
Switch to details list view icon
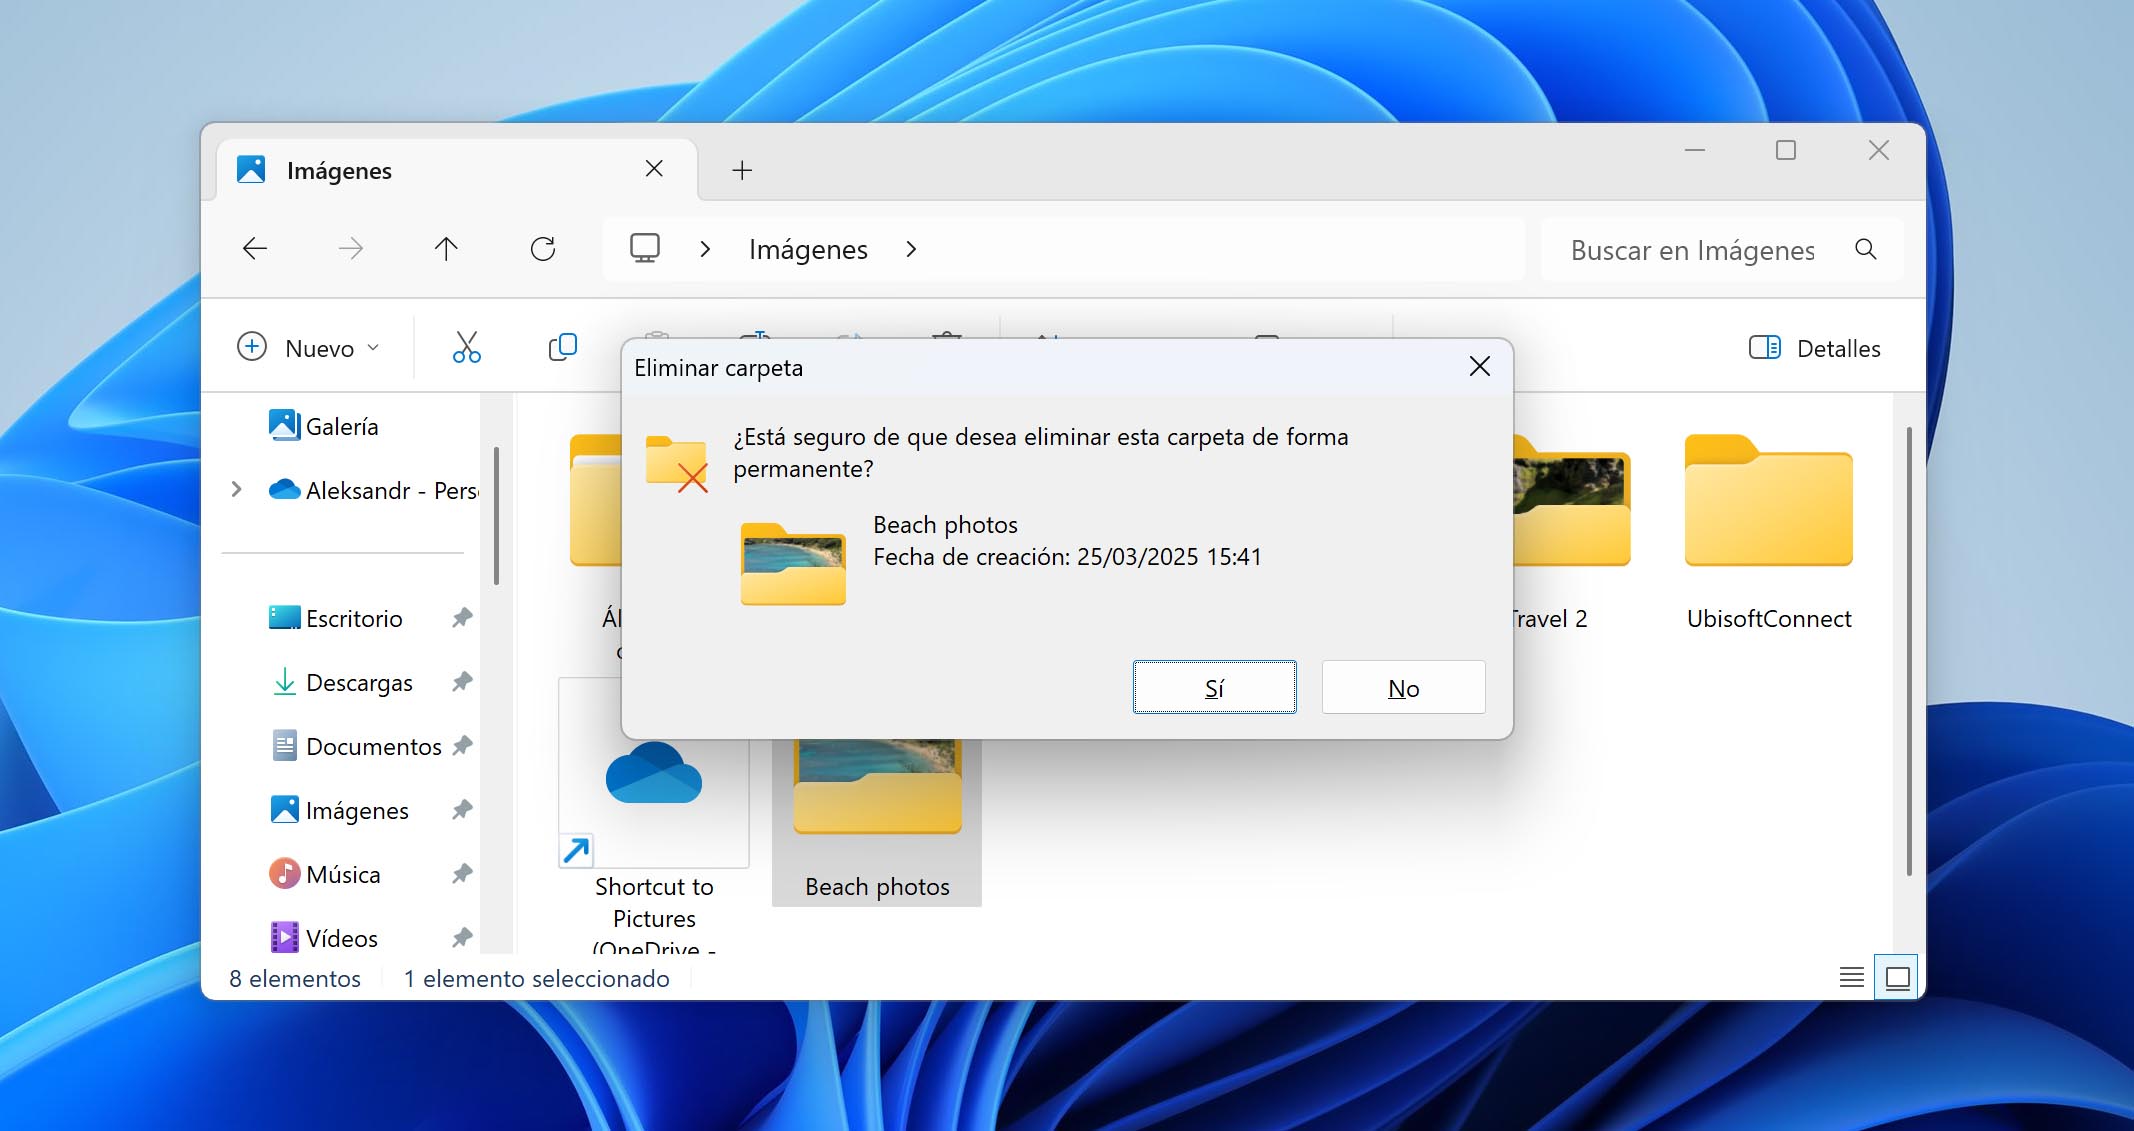pos(1852,977)
